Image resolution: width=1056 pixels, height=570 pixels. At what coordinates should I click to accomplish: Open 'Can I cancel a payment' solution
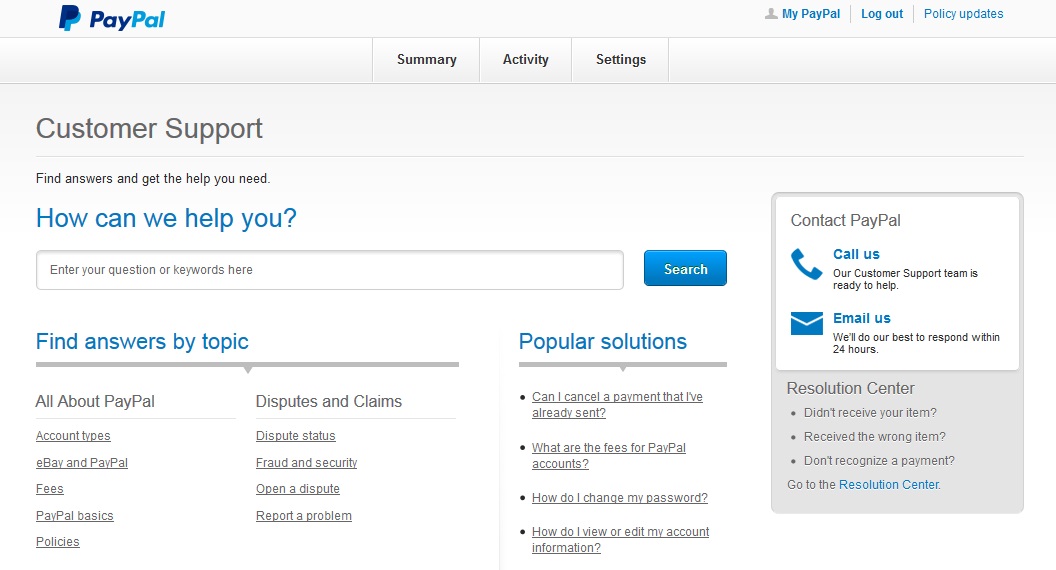click(617, 405)
